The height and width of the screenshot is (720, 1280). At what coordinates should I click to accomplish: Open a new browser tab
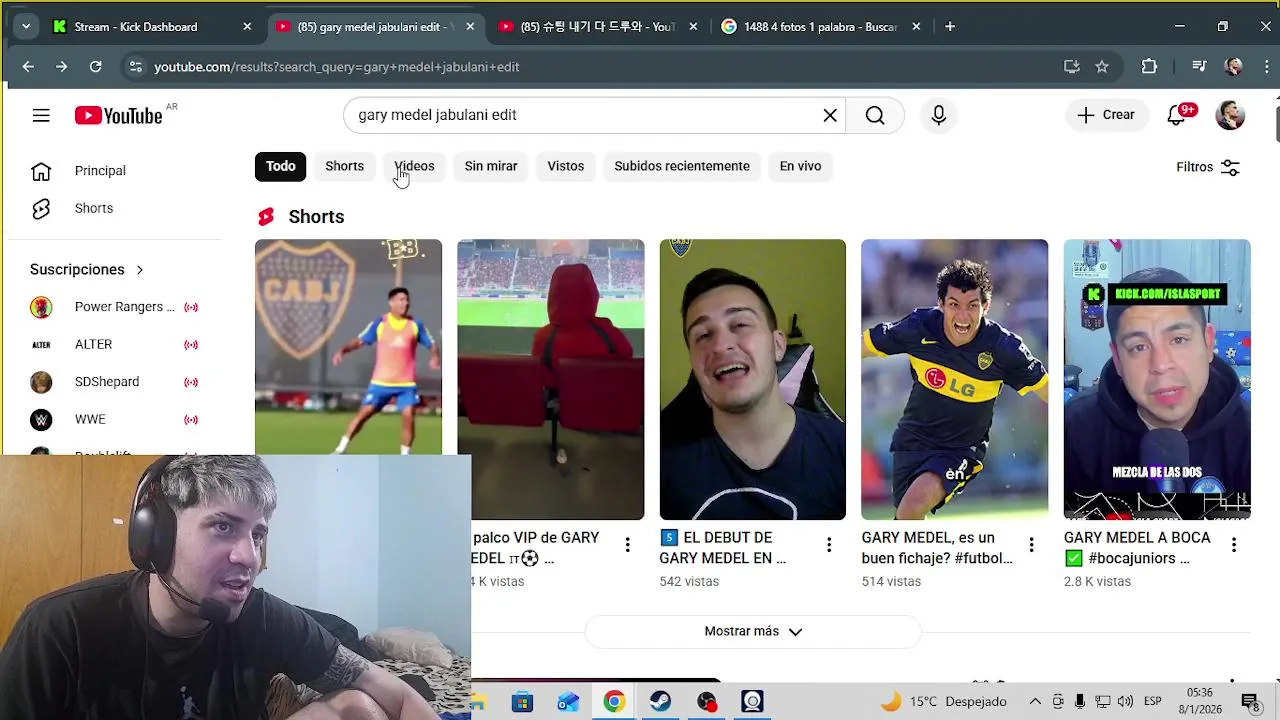tap(950, 27)
